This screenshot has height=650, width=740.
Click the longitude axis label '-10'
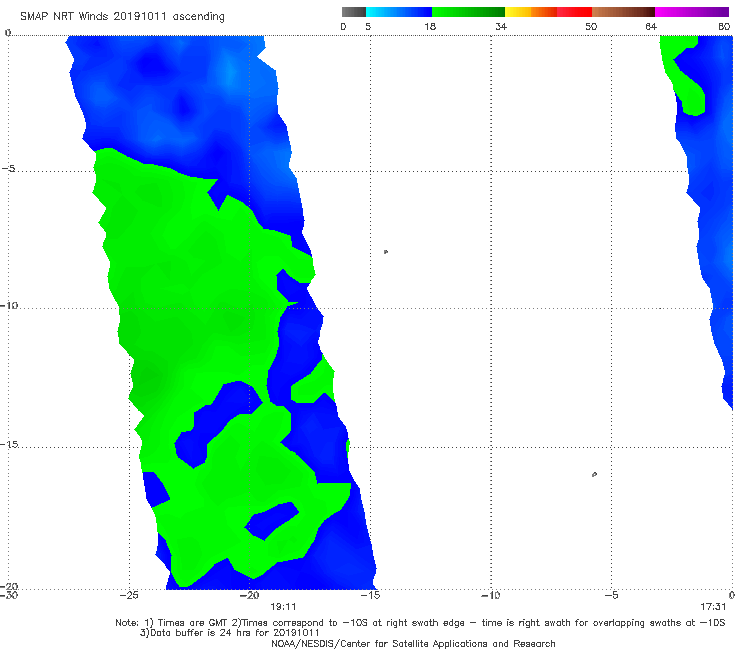[x=490, y=595]
